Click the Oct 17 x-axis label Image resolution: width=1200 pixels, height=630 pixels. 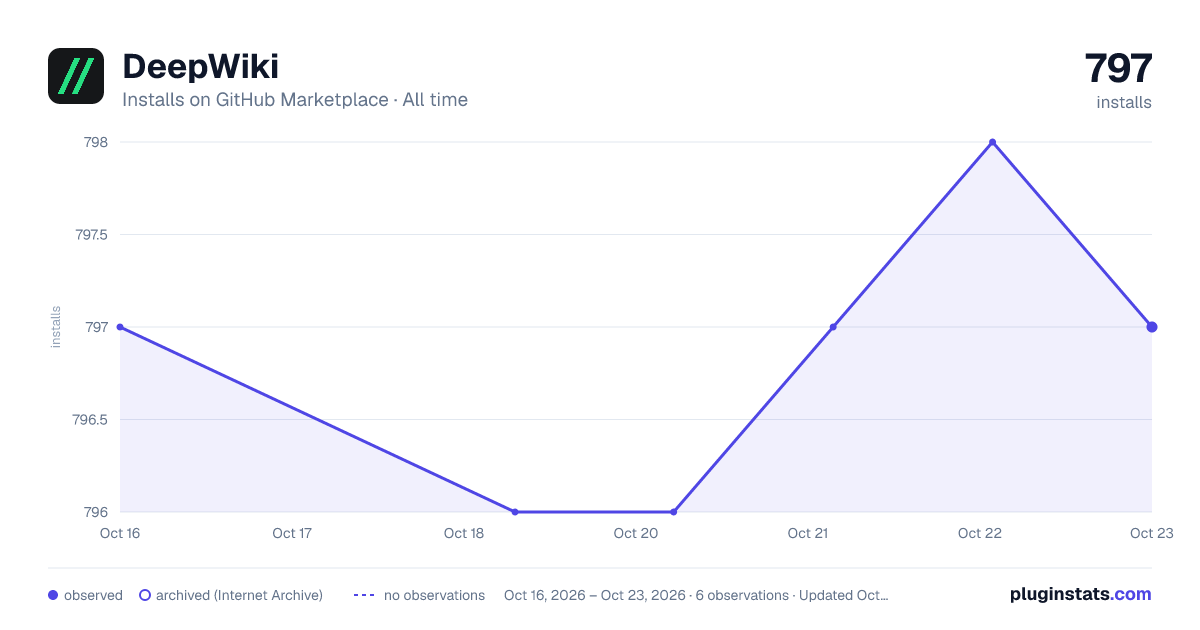coord(292,533)
